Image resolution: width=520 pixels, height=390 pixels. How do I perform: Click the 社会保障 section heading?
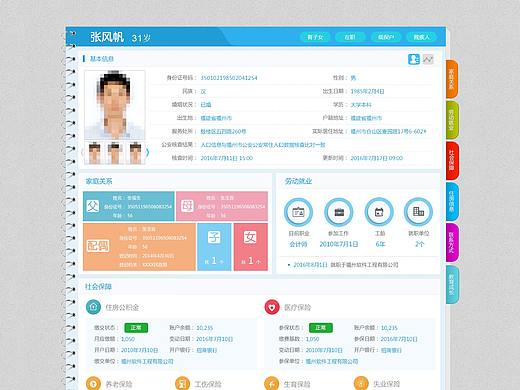pos(98,287)
